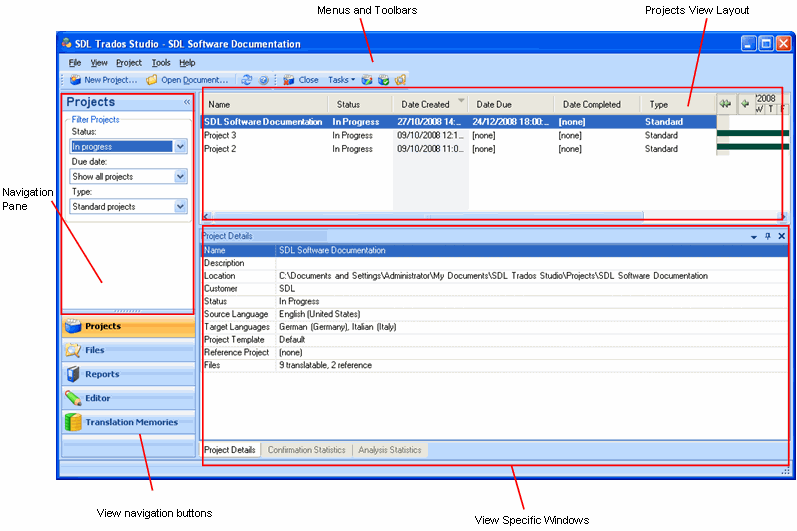Click the horizontal scrollbar of the projects list
This screenshot has width=797, height=531.
[x=428, y=216]
